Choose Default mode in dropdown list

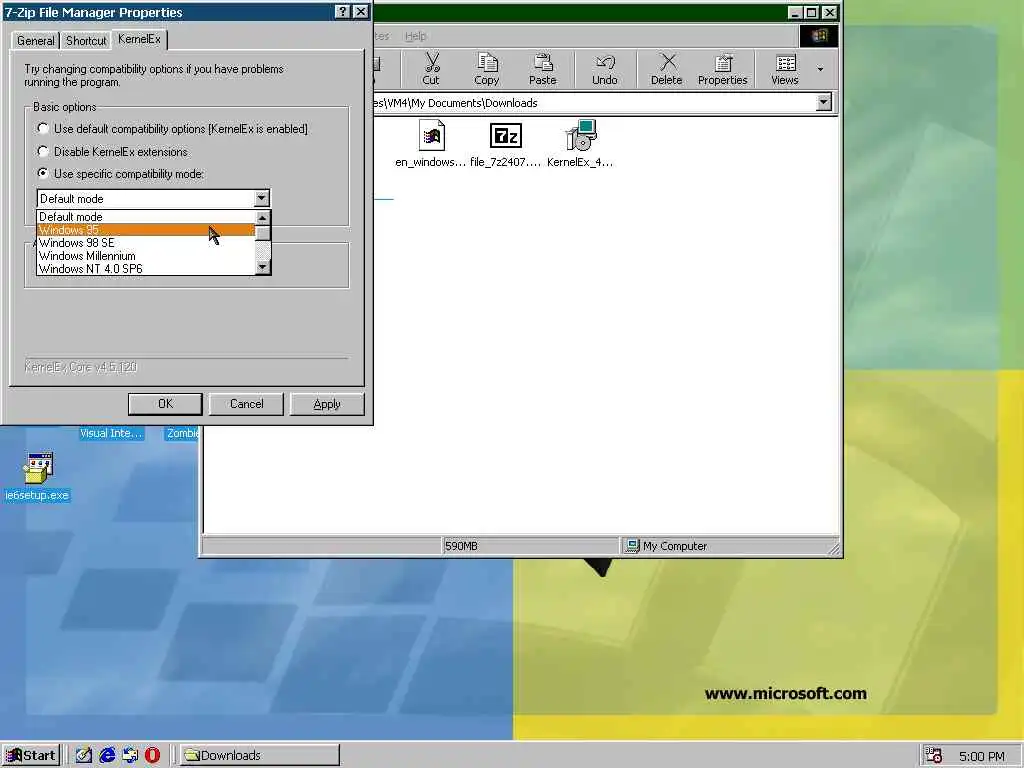[146, 217]
